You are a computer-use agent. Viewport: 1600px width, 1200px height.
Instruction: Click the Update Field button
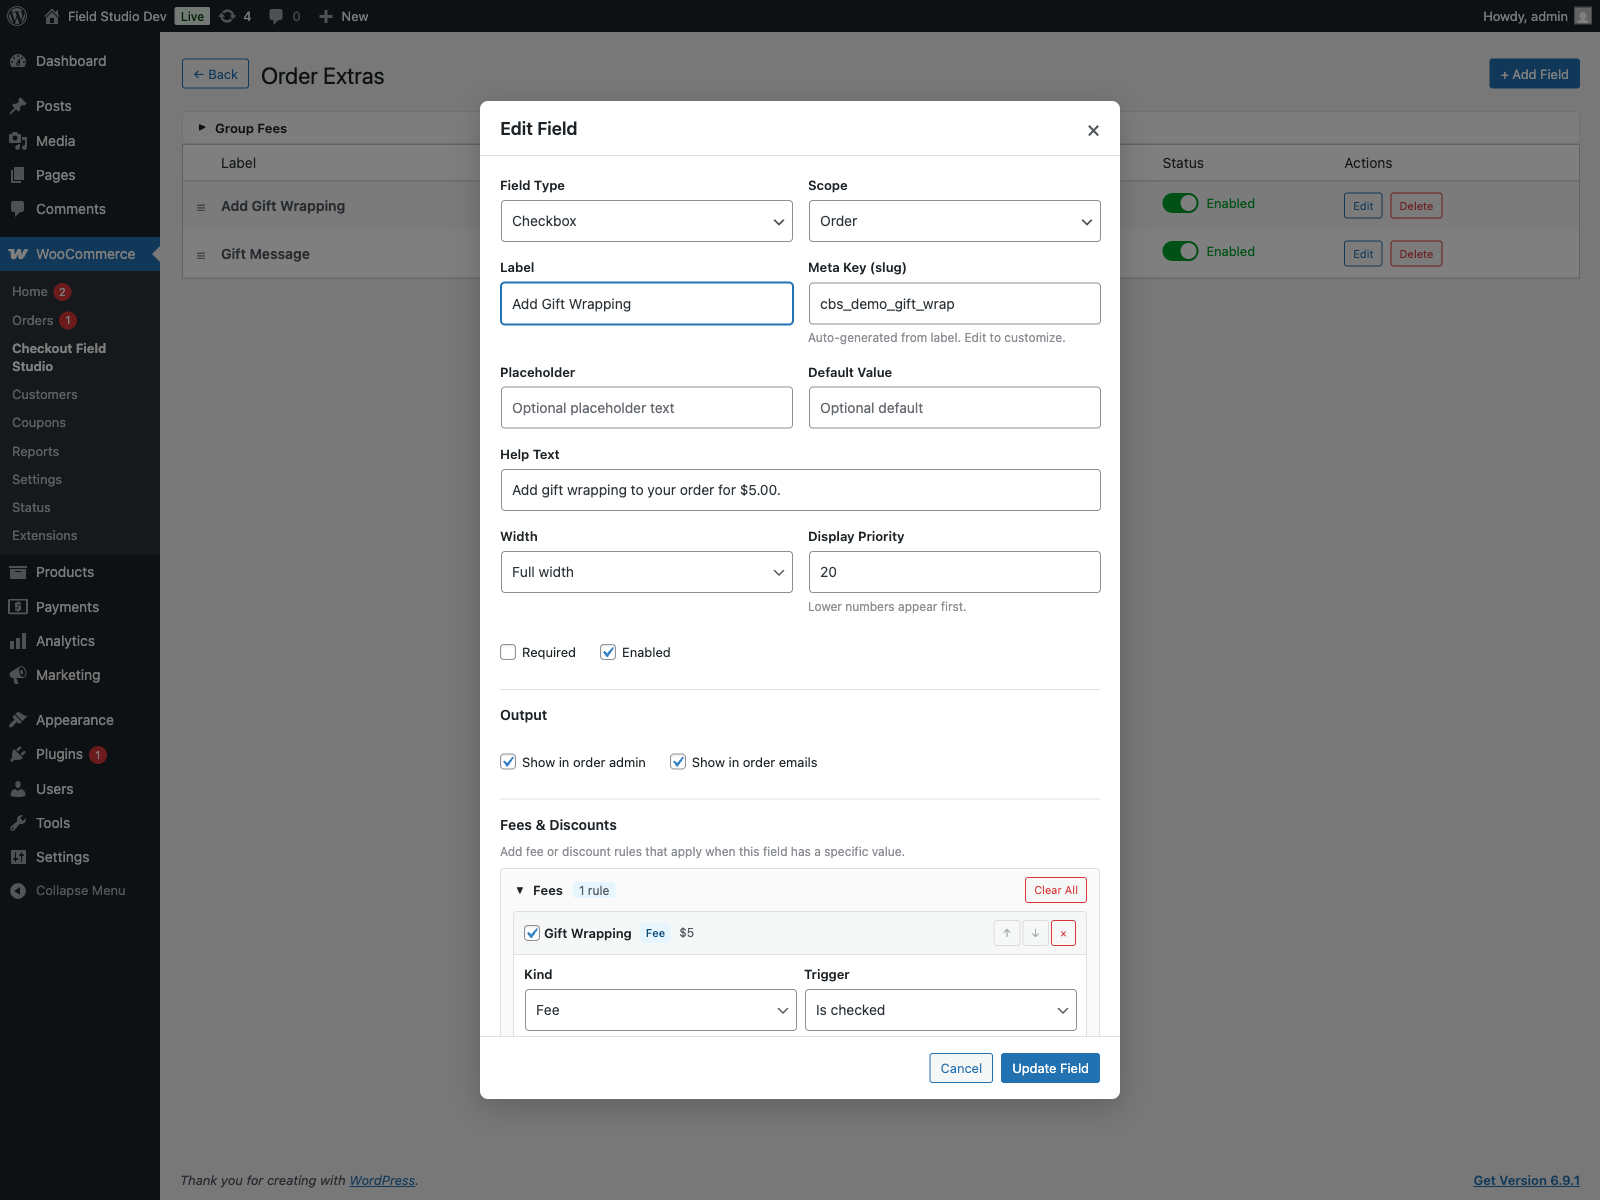1049,1068
